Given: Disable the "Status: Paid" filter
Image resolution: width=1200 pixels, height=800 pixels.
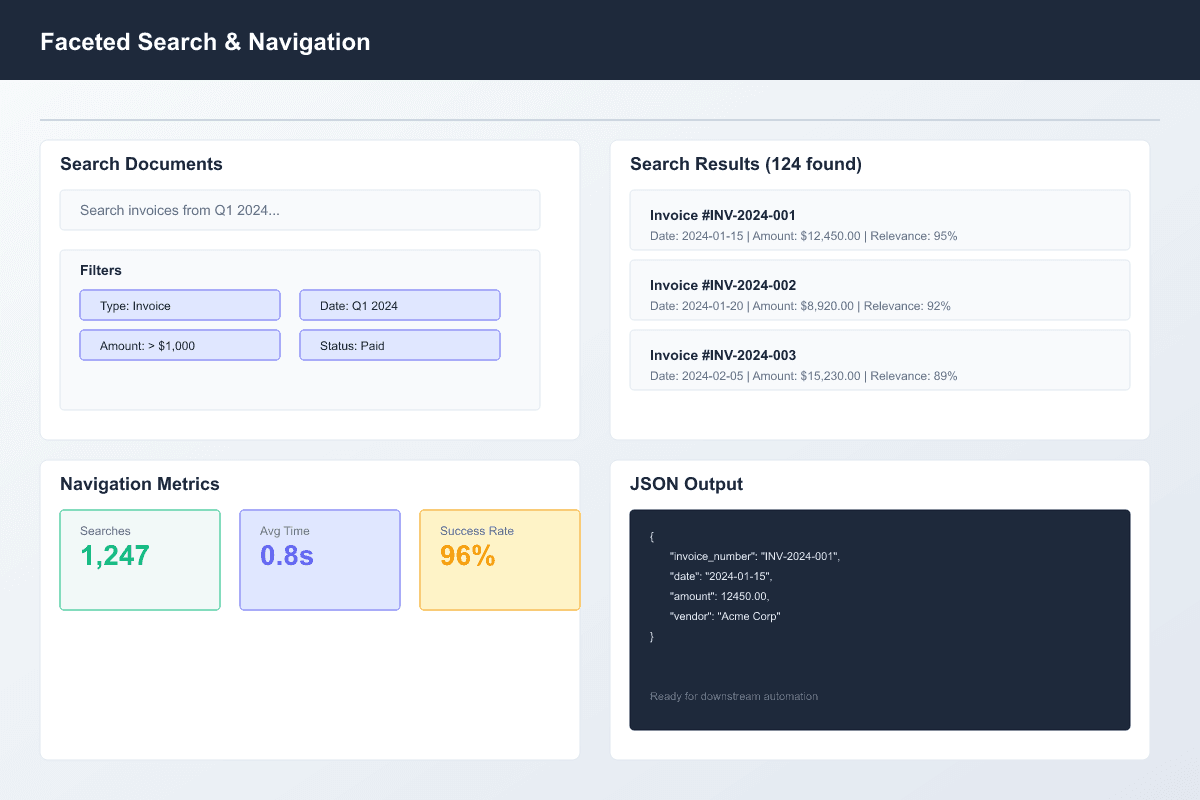Looking at the screenshot, I should coord(400,345).
